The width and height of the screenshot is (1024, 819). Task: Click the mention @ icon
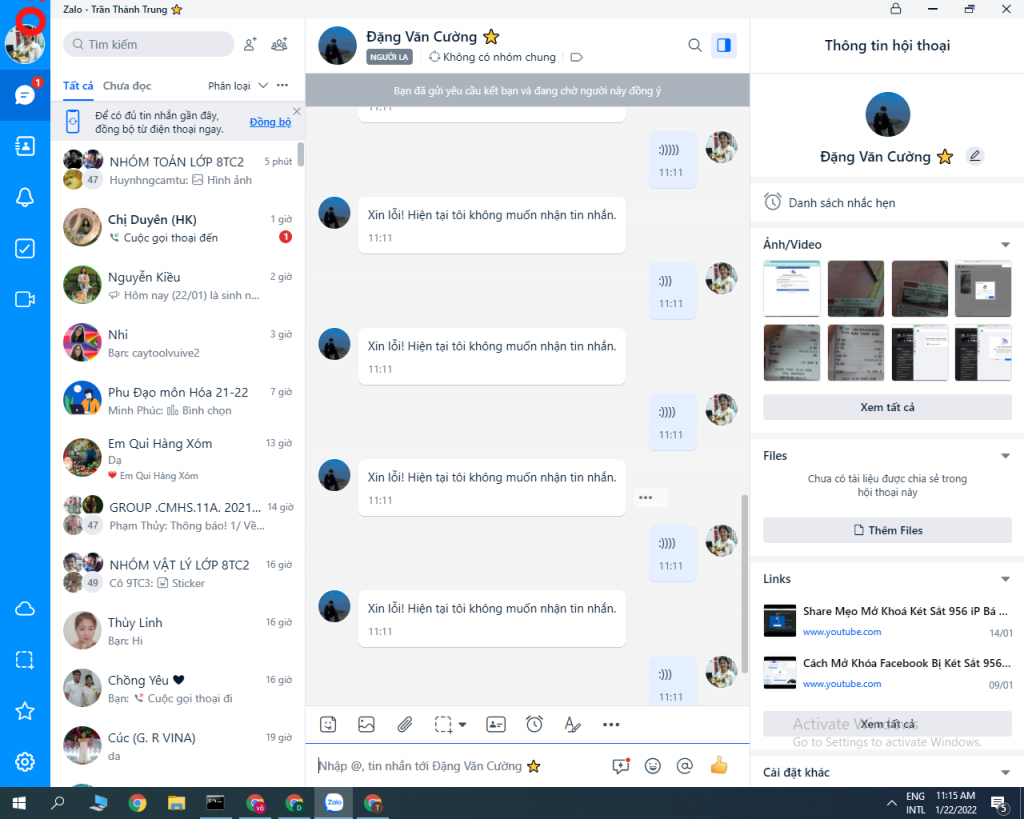click(684, 765)
